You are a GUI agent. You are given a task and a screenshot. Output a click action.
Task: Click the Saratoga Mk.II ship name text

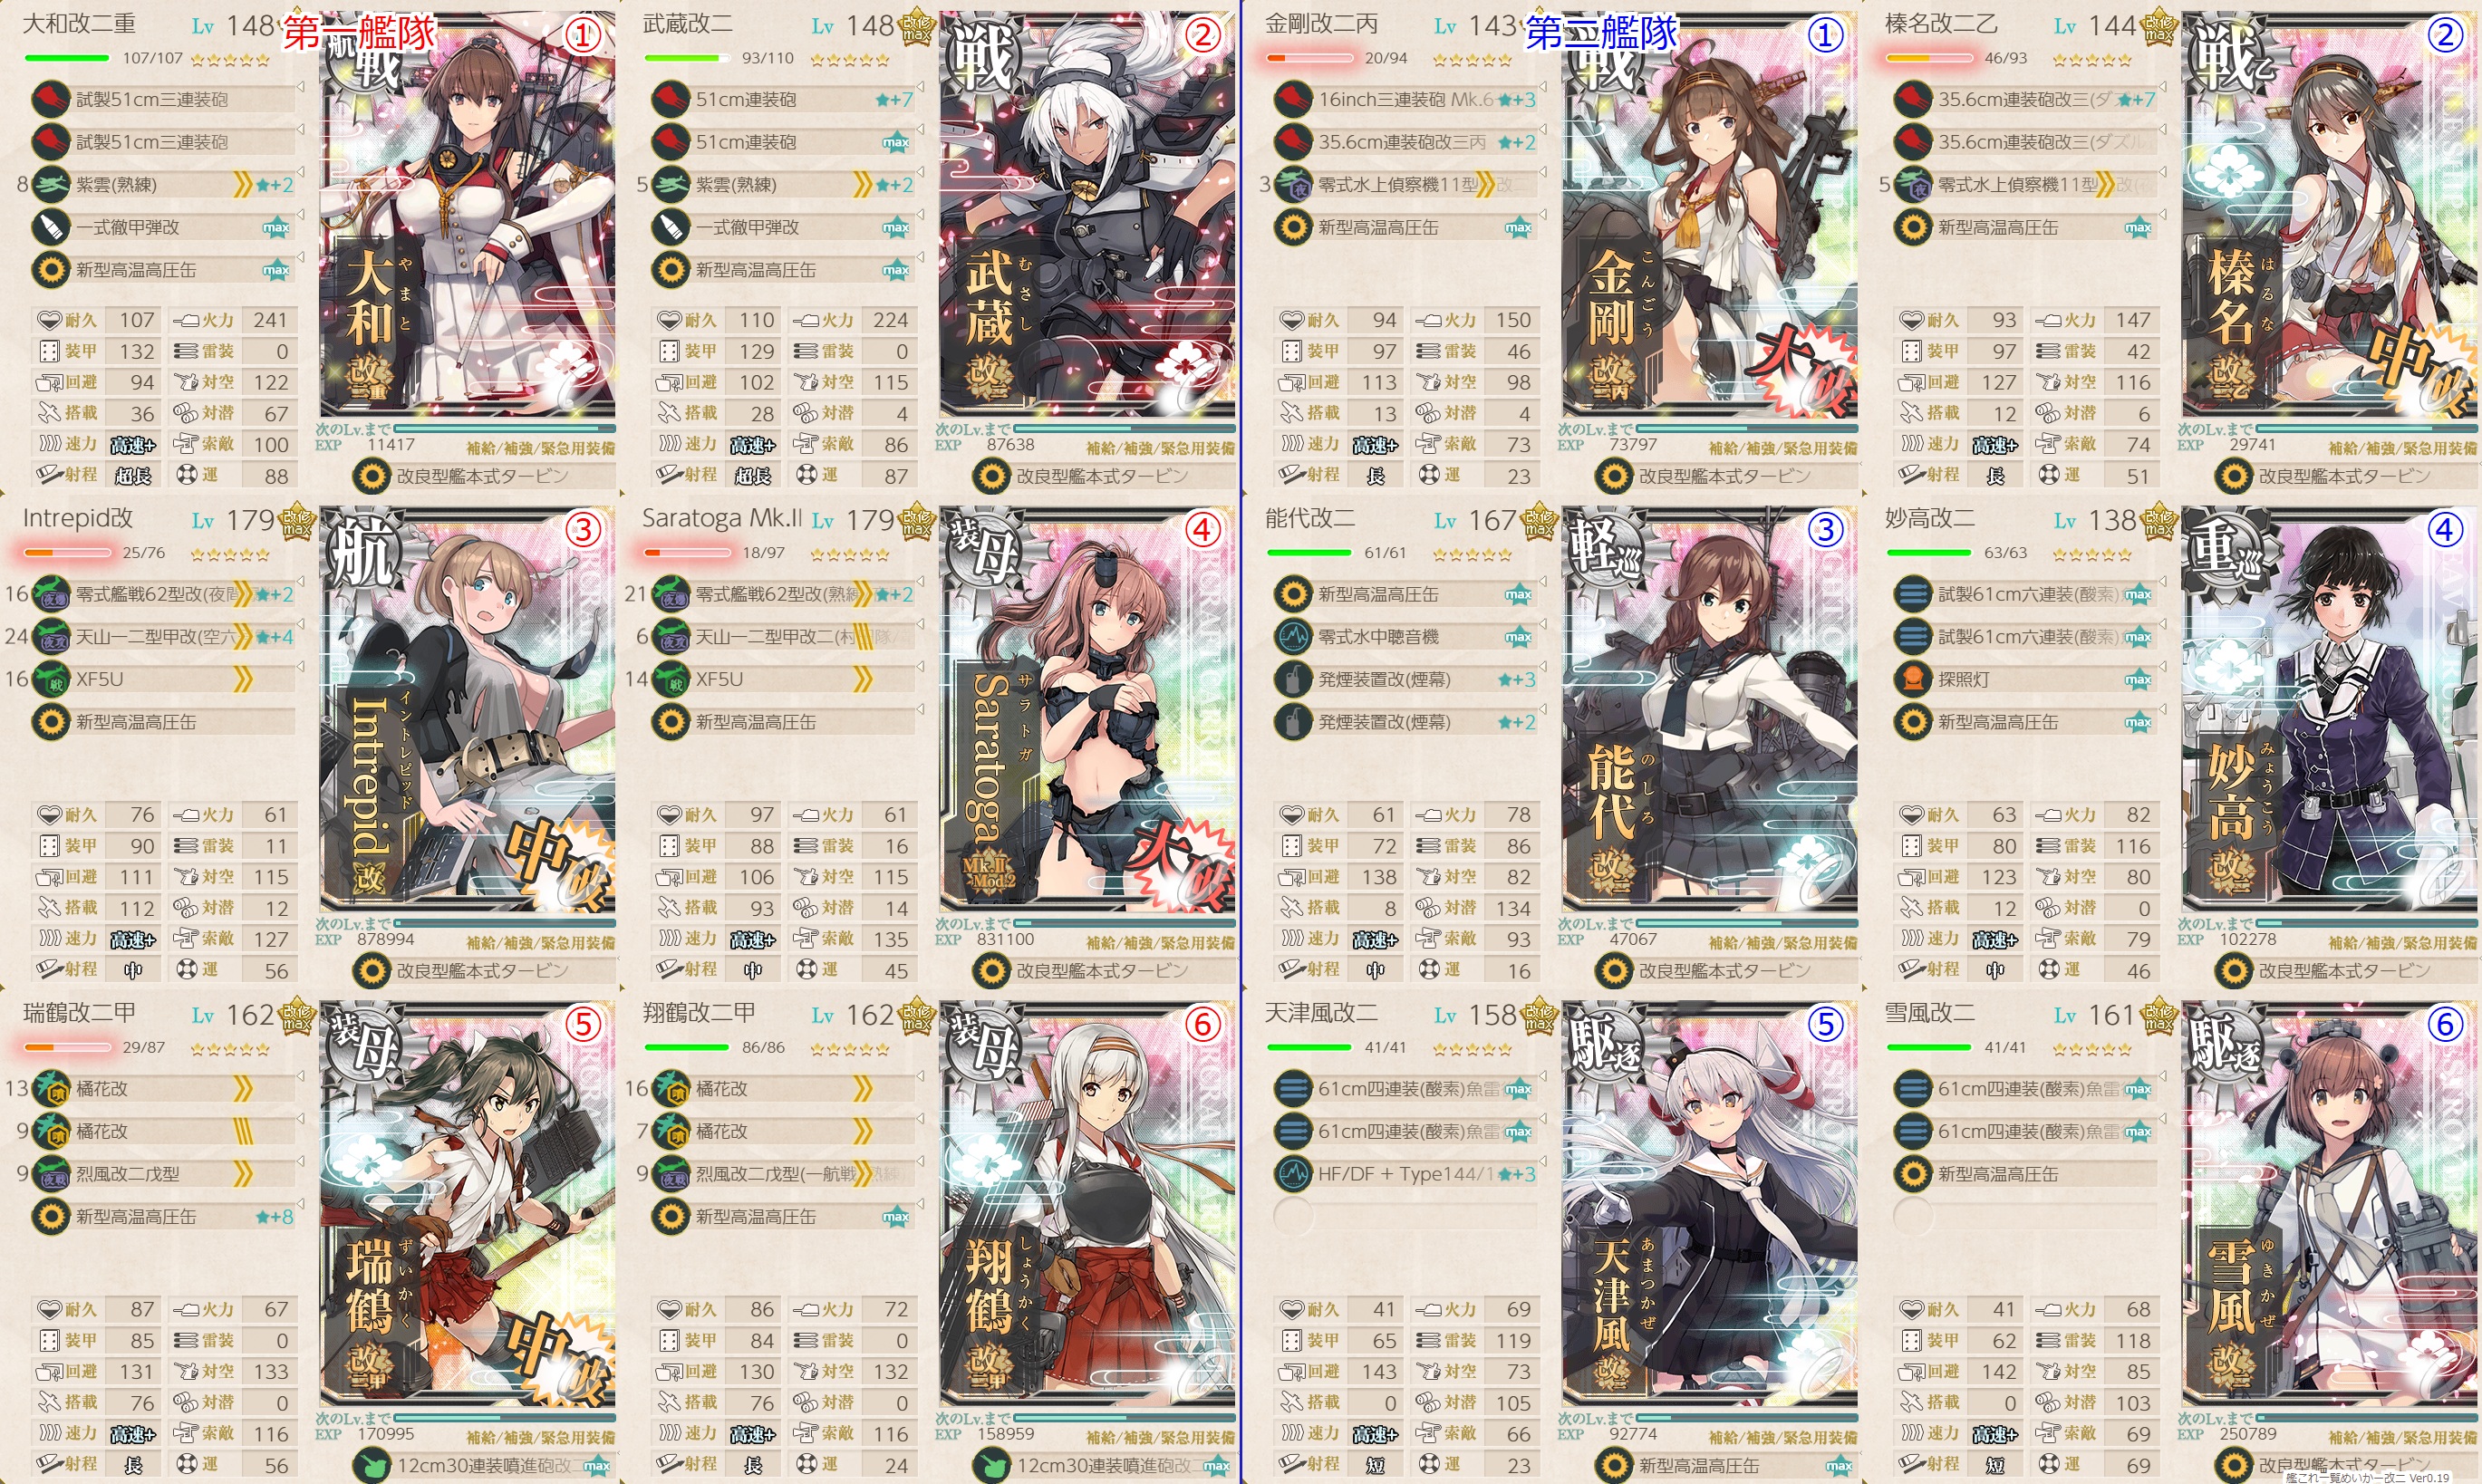[x=722, y=518]
